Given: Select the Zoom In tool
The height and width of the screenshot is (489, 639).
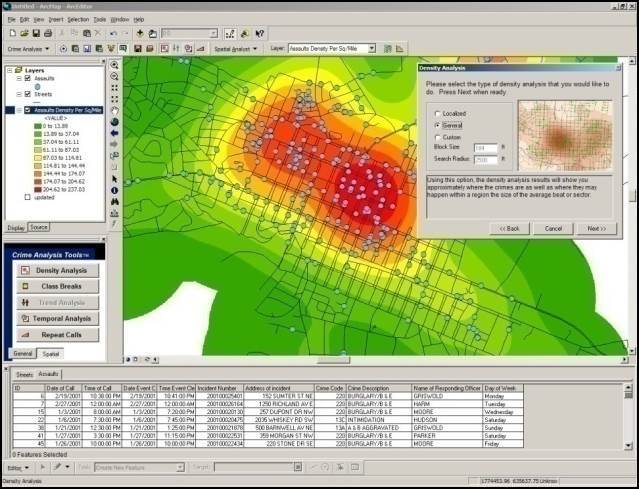Looking at the screenshot, I should pos(115,65).
